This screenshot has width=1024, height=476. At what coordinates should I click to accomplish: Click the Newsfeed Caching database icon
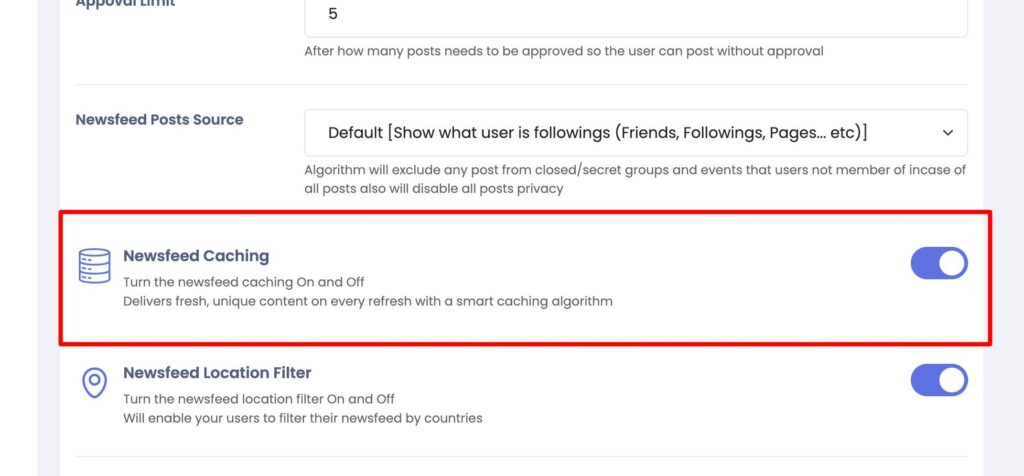[x=94, y=265]
